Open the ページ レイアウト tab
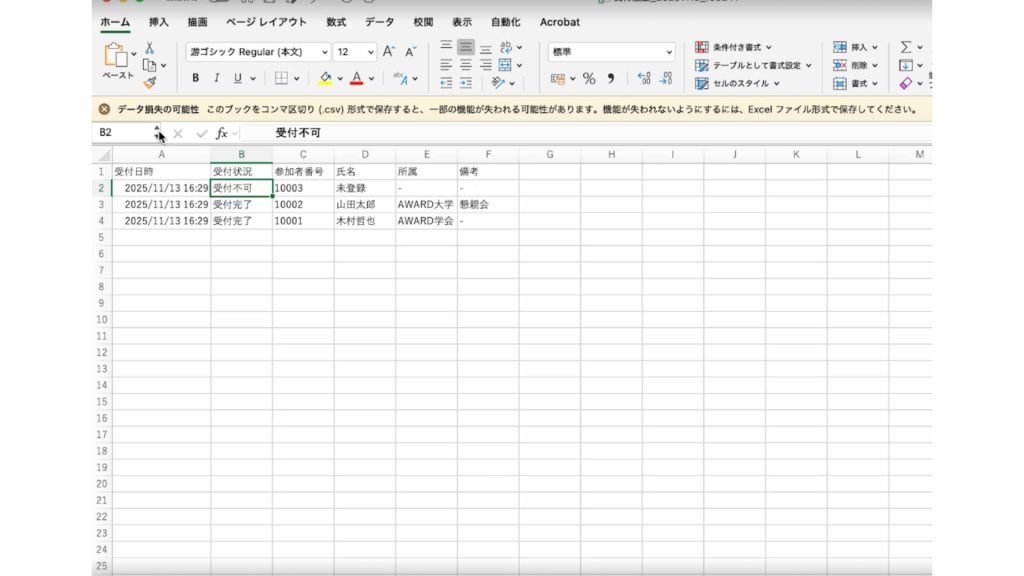Viewport: 1024px width, 576px height. 267,21
